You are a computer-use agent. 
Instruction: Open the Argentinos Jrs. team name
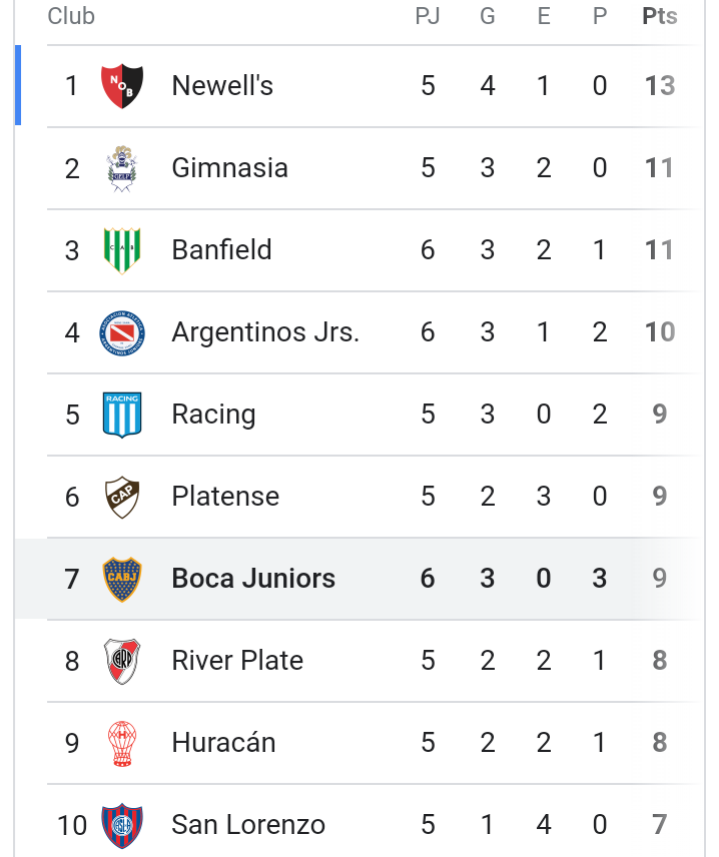(x=266, y=332)
